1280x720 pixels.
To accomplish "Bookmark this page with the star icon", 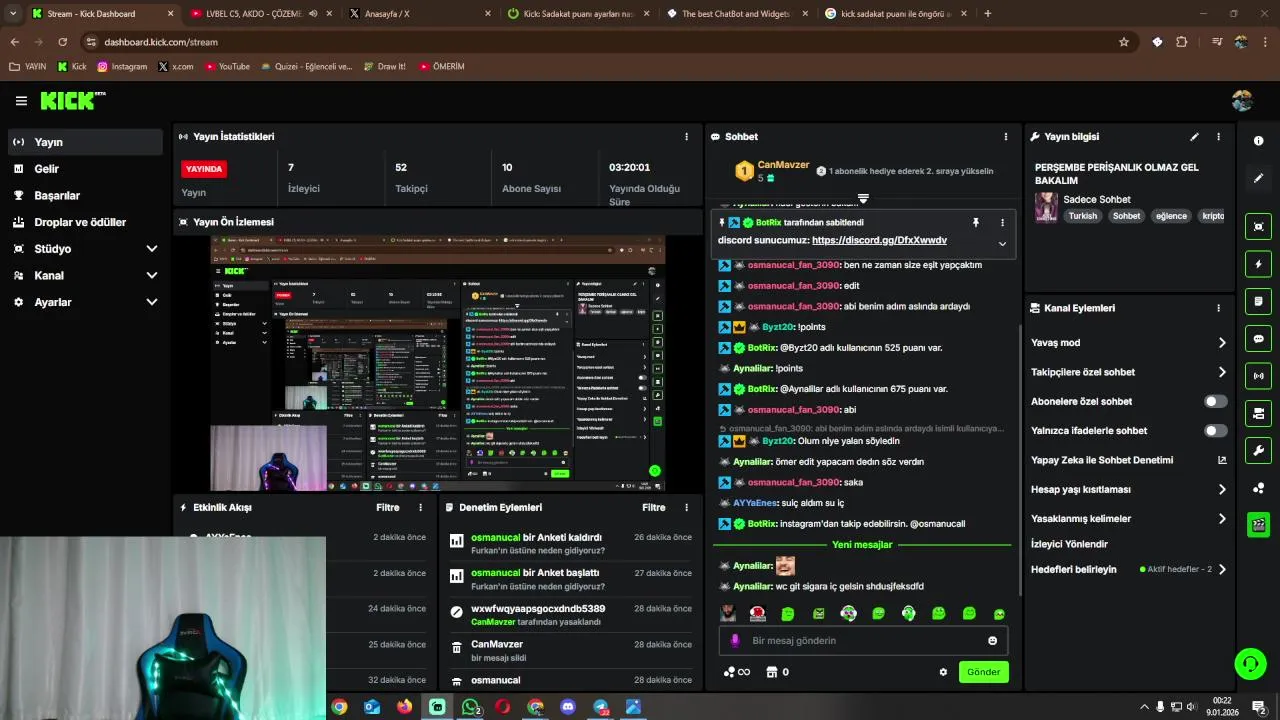I will 1124,42.
